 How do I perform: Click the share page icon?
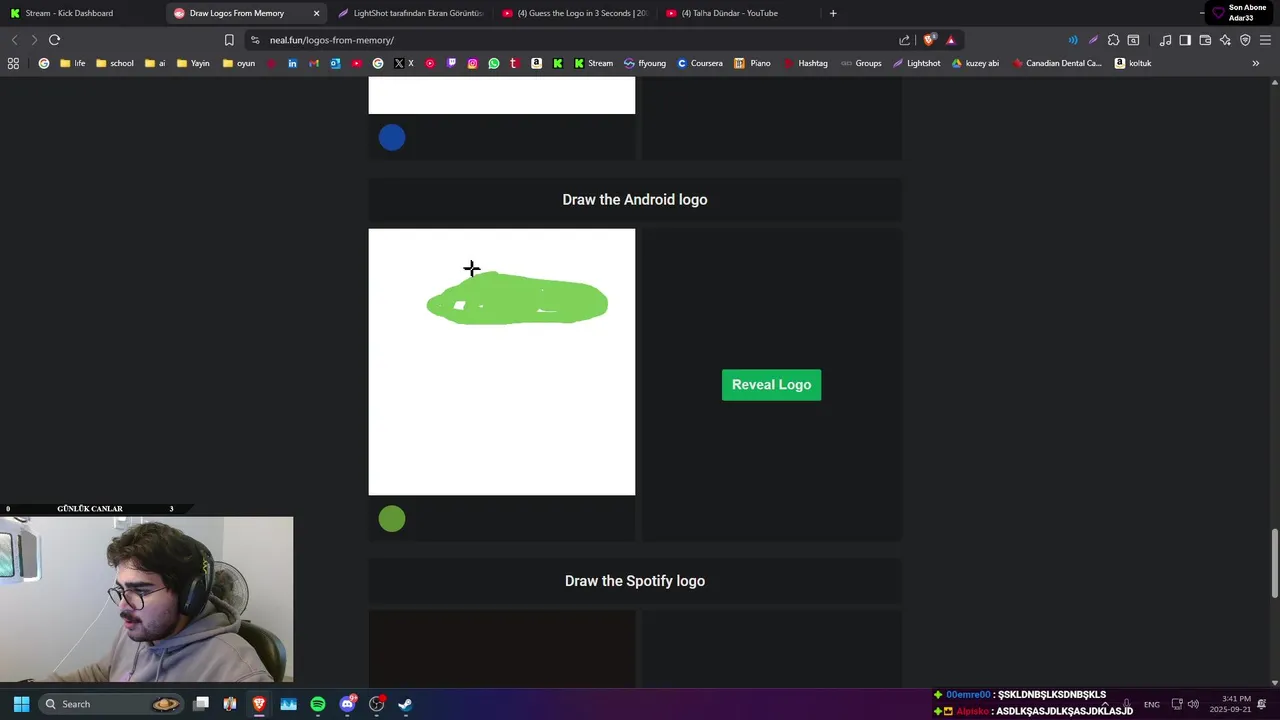coord(905,40)
